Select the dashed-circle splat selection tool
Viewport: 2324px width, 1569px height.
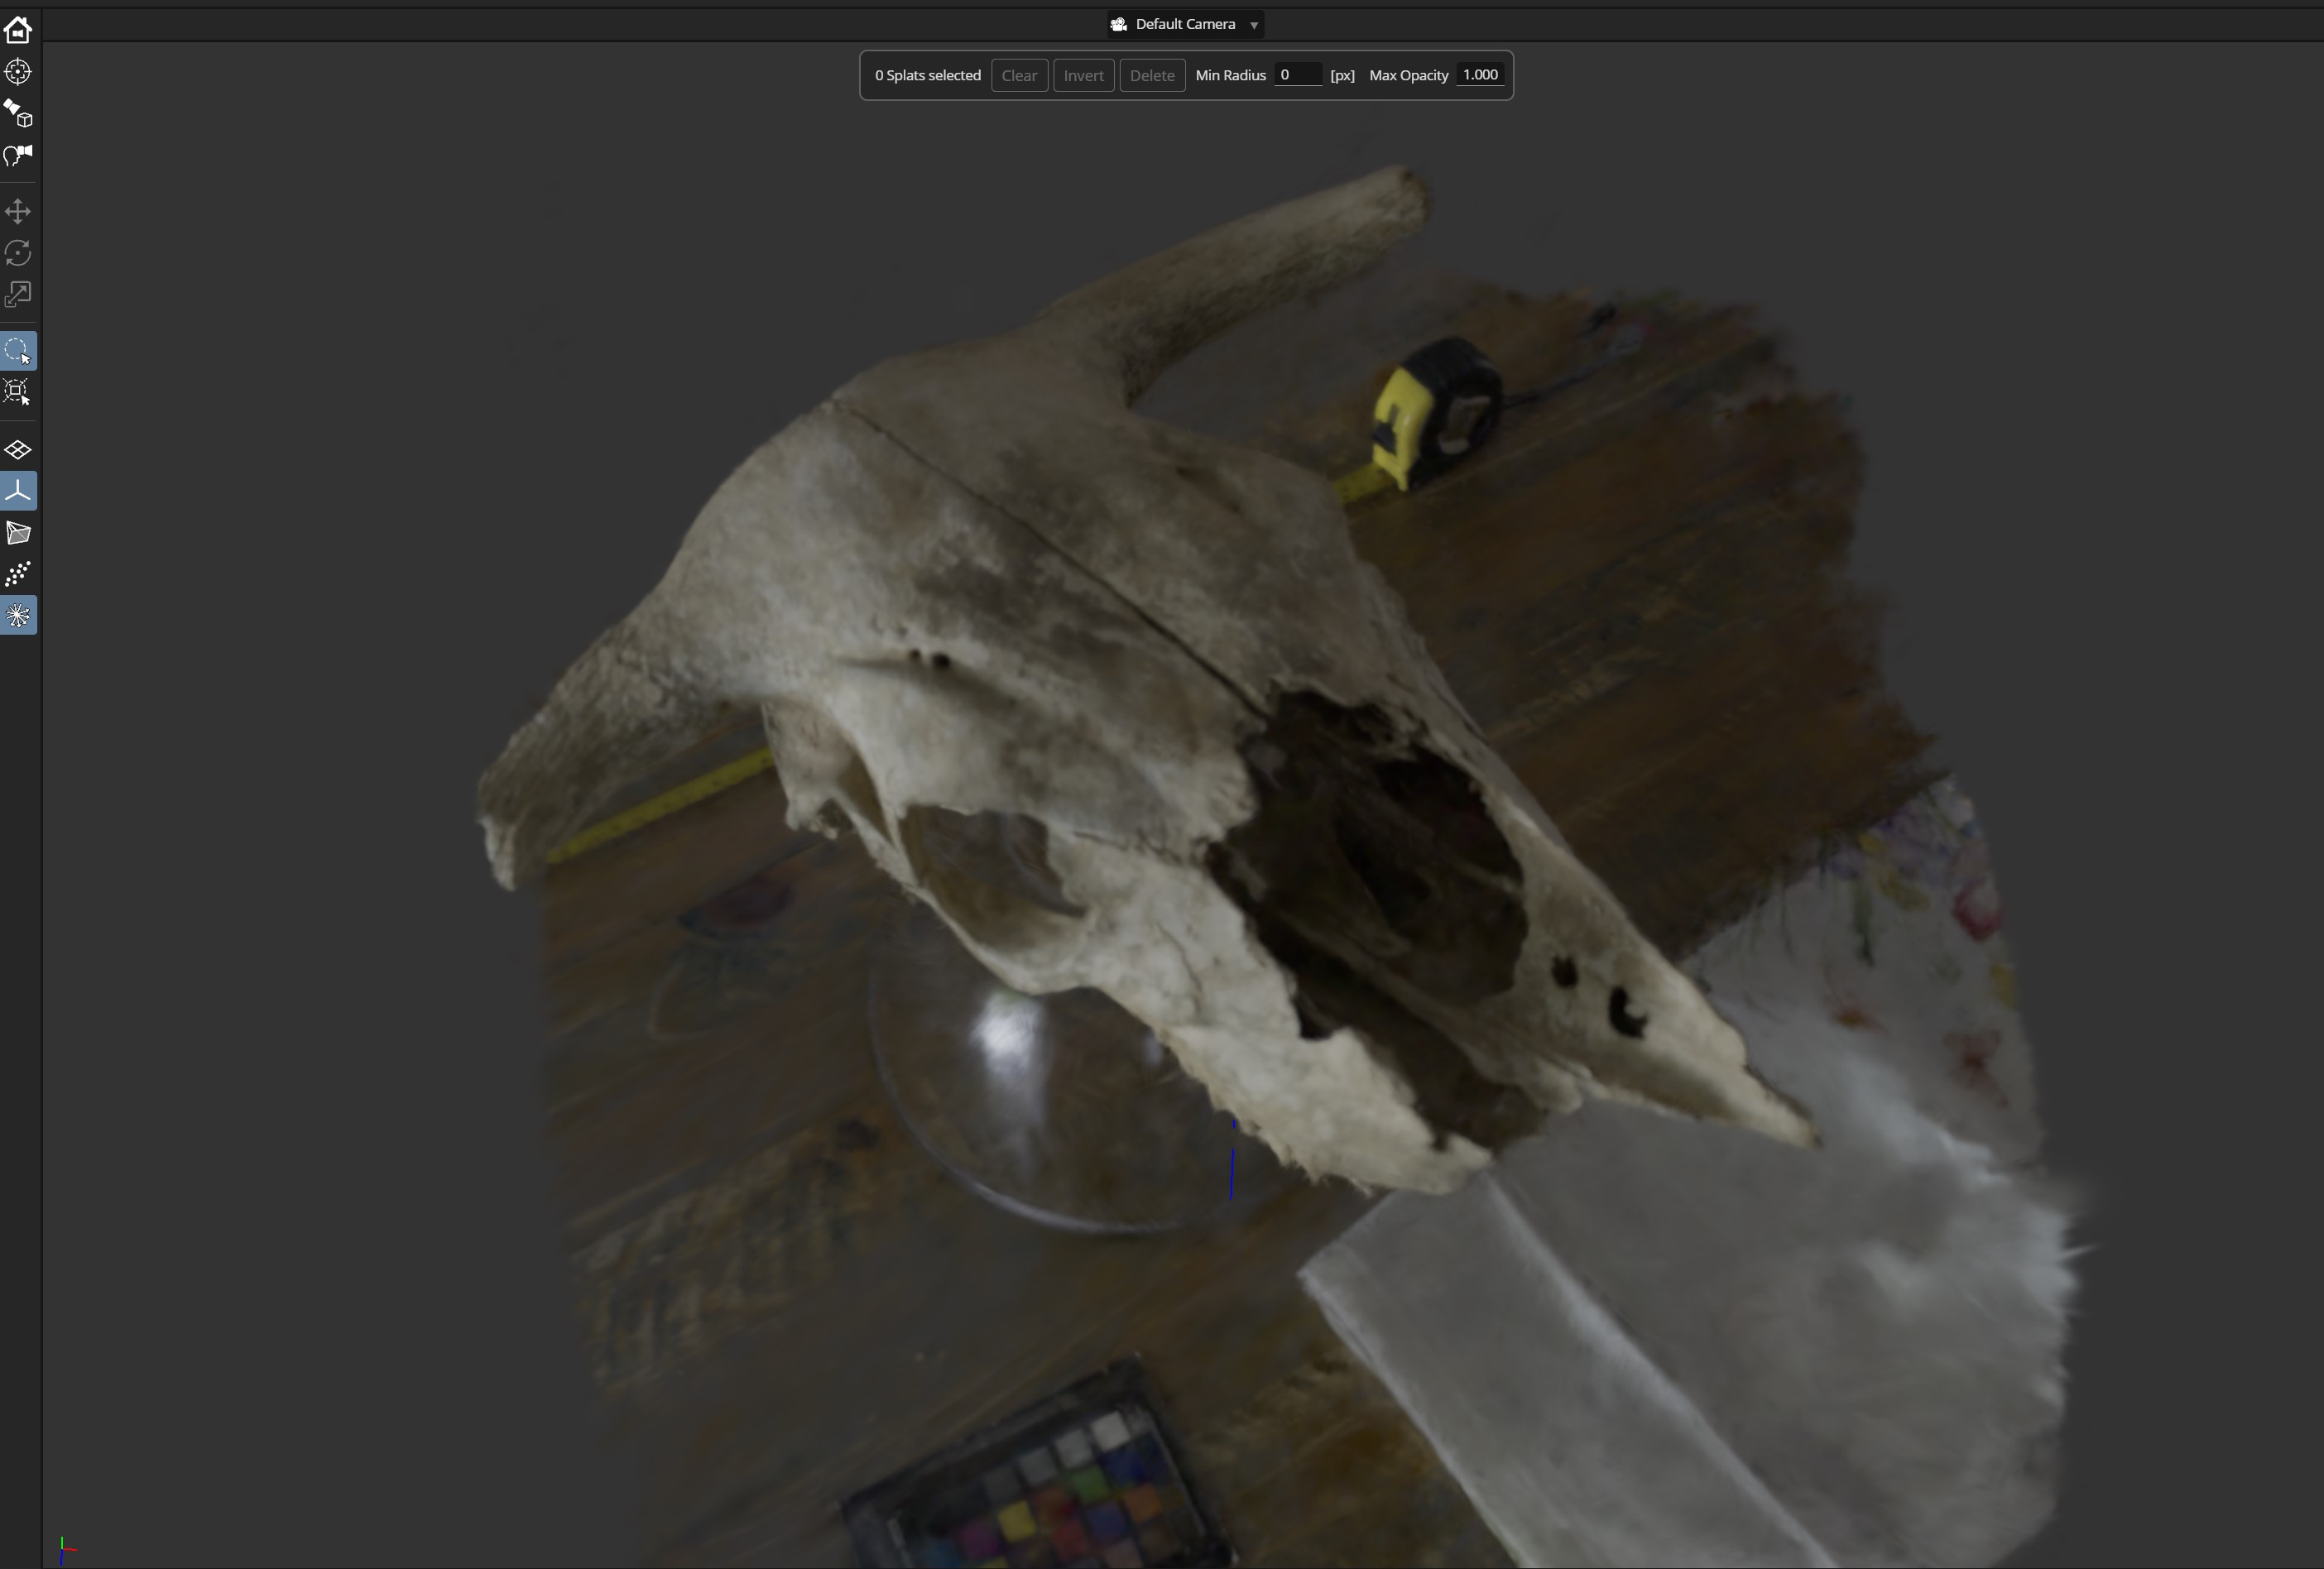point(18,351)
